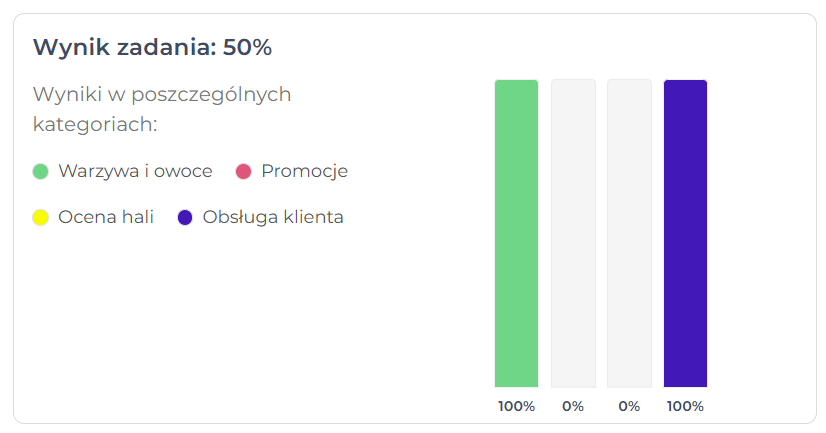826x433 pixels.
Task: Click the yellow Ocena hali legend dot
Action: point(40,217)
